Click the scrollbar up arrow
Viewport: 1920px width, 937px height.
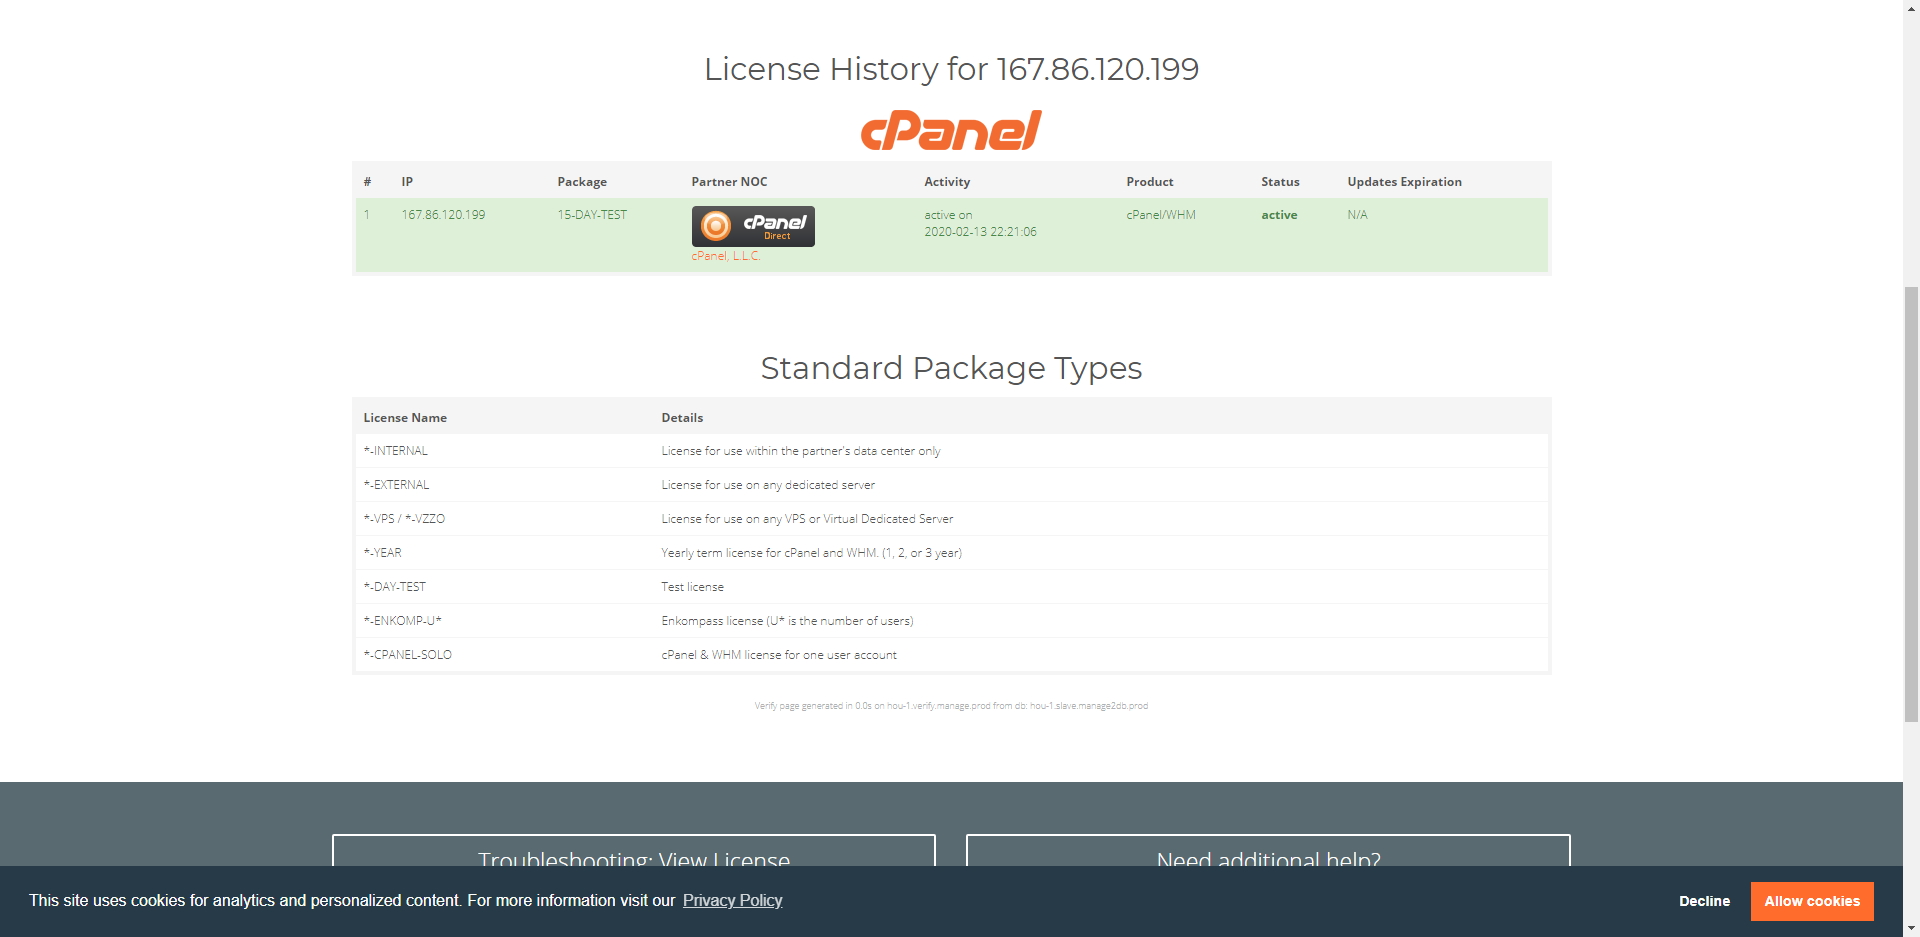coord(1911,8)
